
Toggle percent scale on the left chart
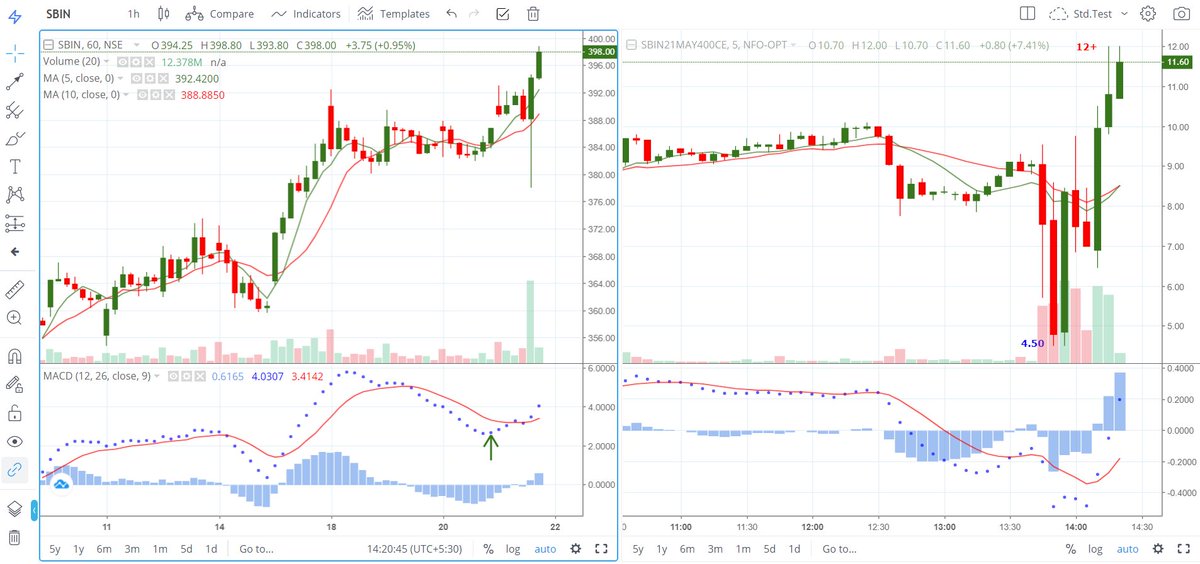point(488,548)
